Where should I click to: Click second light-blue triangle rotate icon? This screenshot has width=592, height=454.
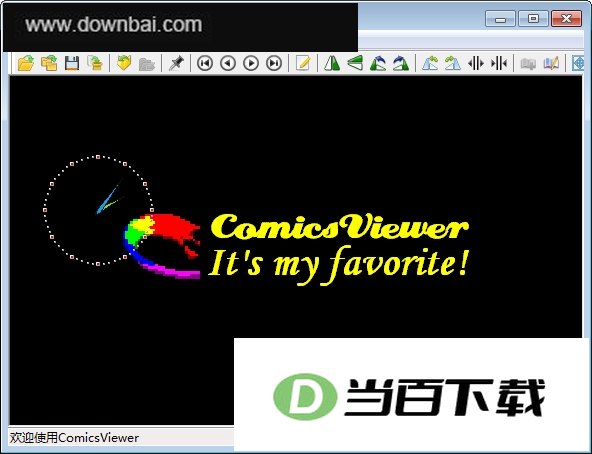[453, 63]
